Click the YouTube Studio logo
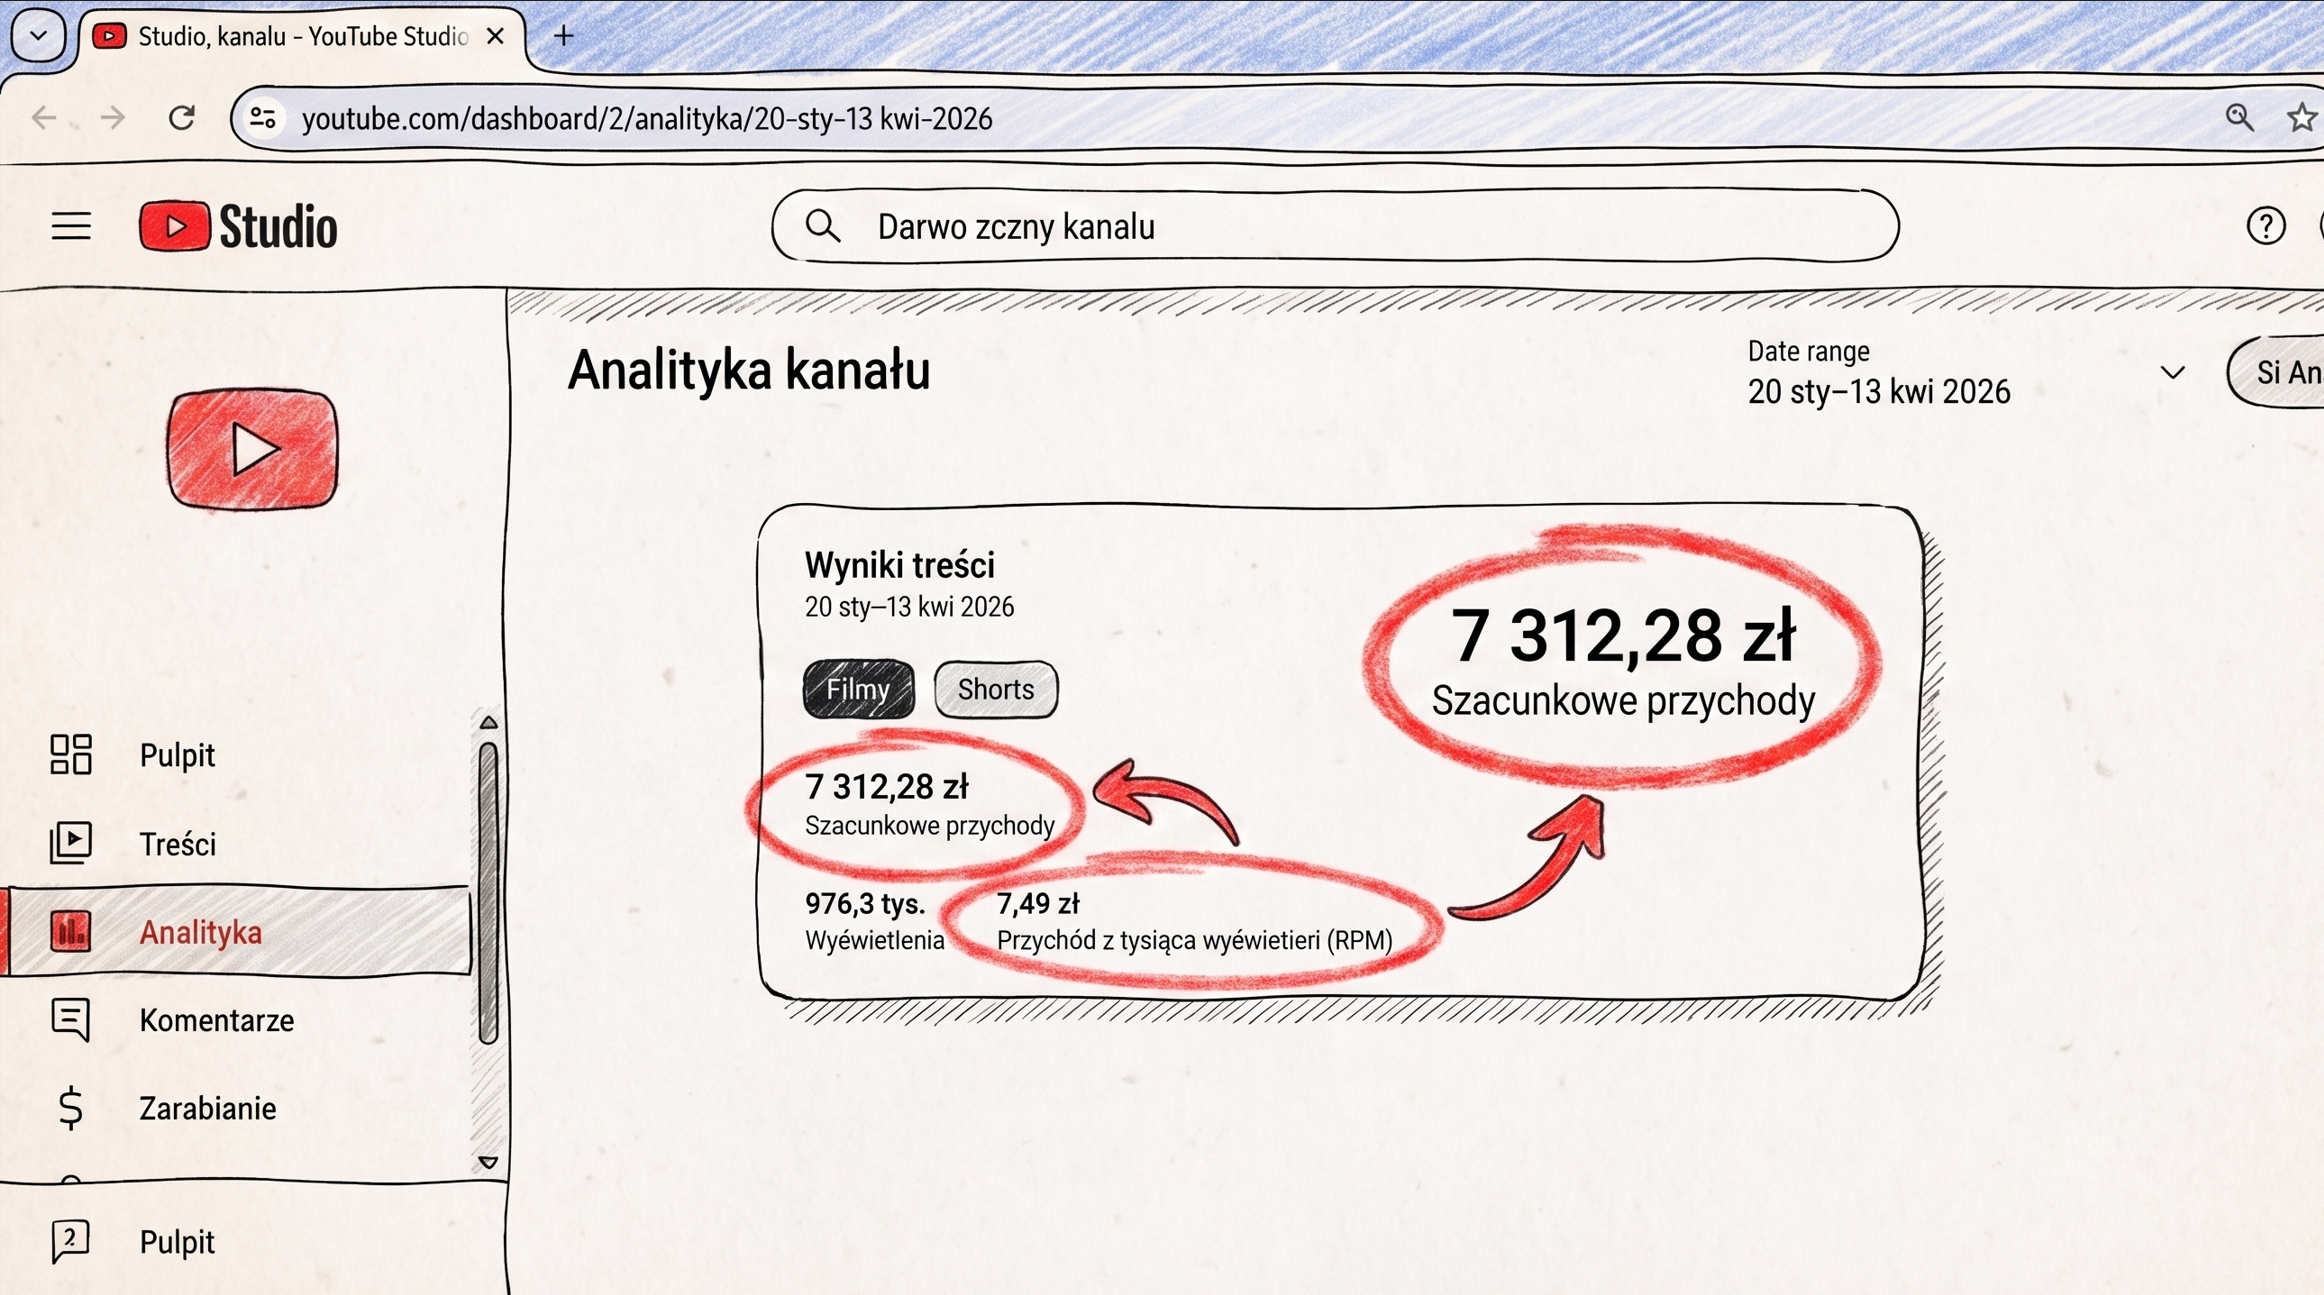This screenshot has width=2324, height=1295. point(238,226)
